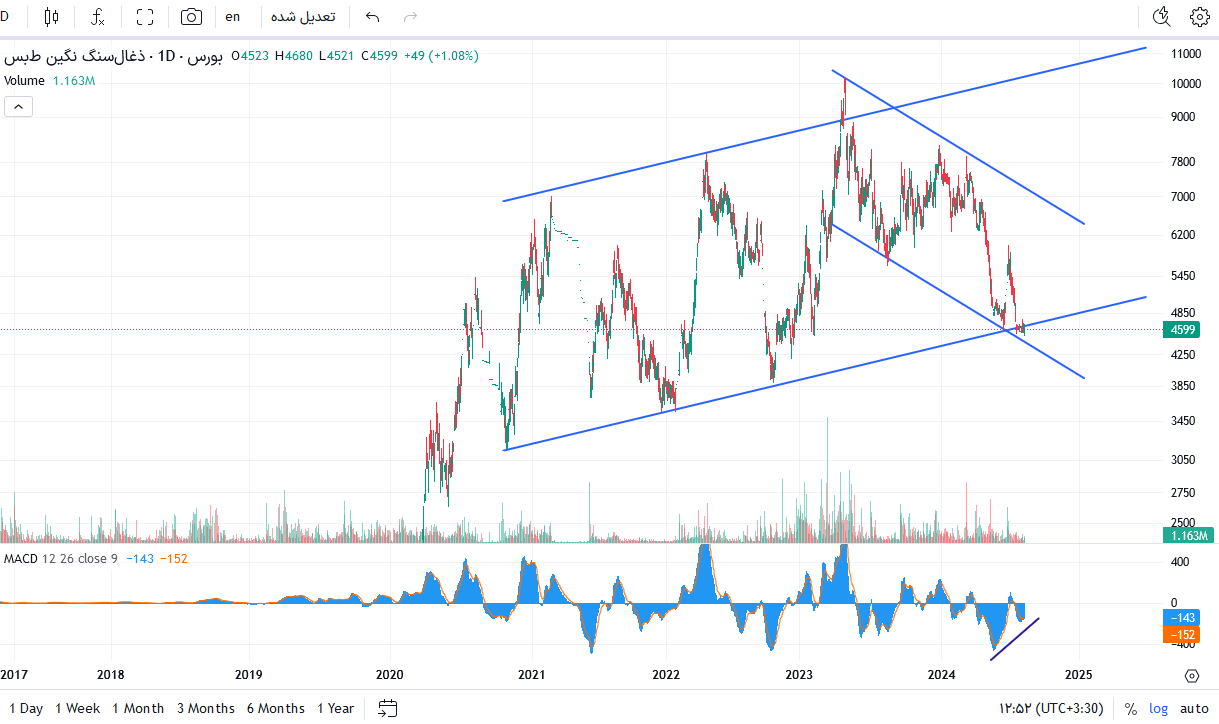Undo the last chart action
The width and height of the screenshot is (1219, 724).
(x=373, y=17)
